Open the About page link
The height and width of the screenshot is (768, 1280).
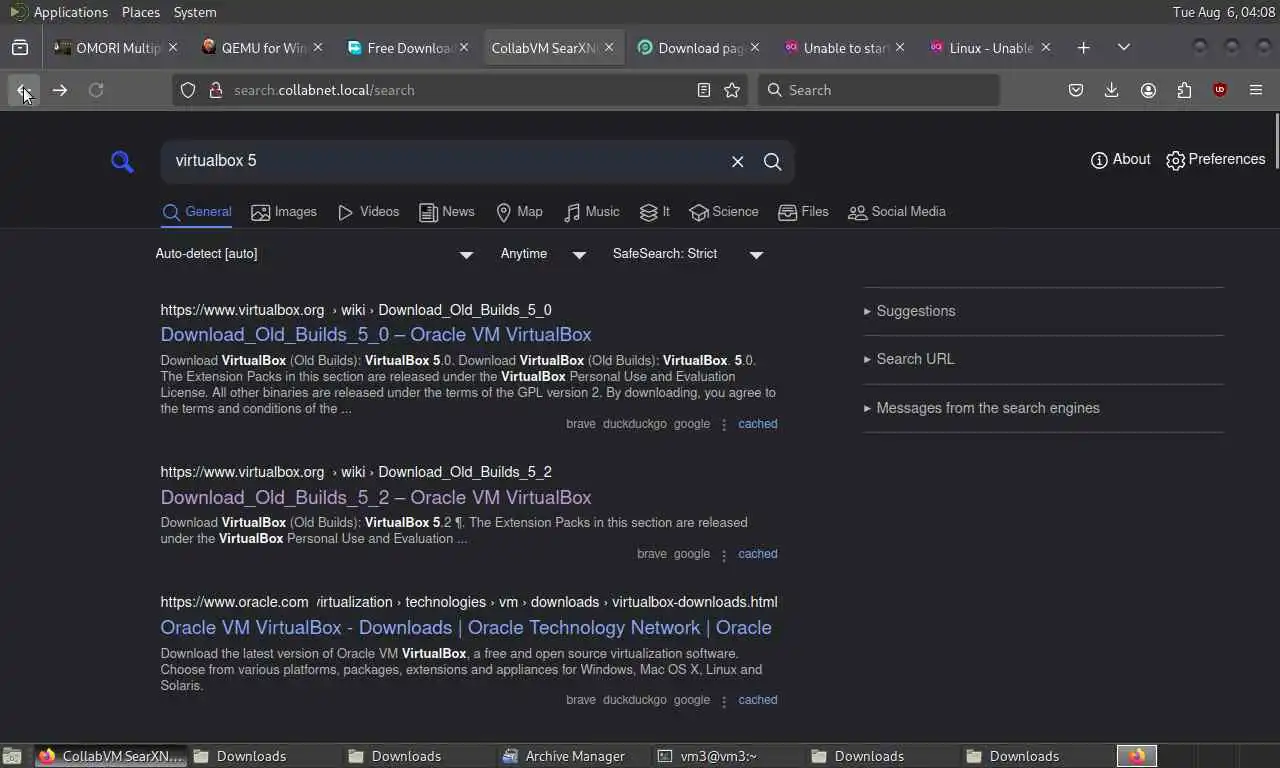(1120, 160)
